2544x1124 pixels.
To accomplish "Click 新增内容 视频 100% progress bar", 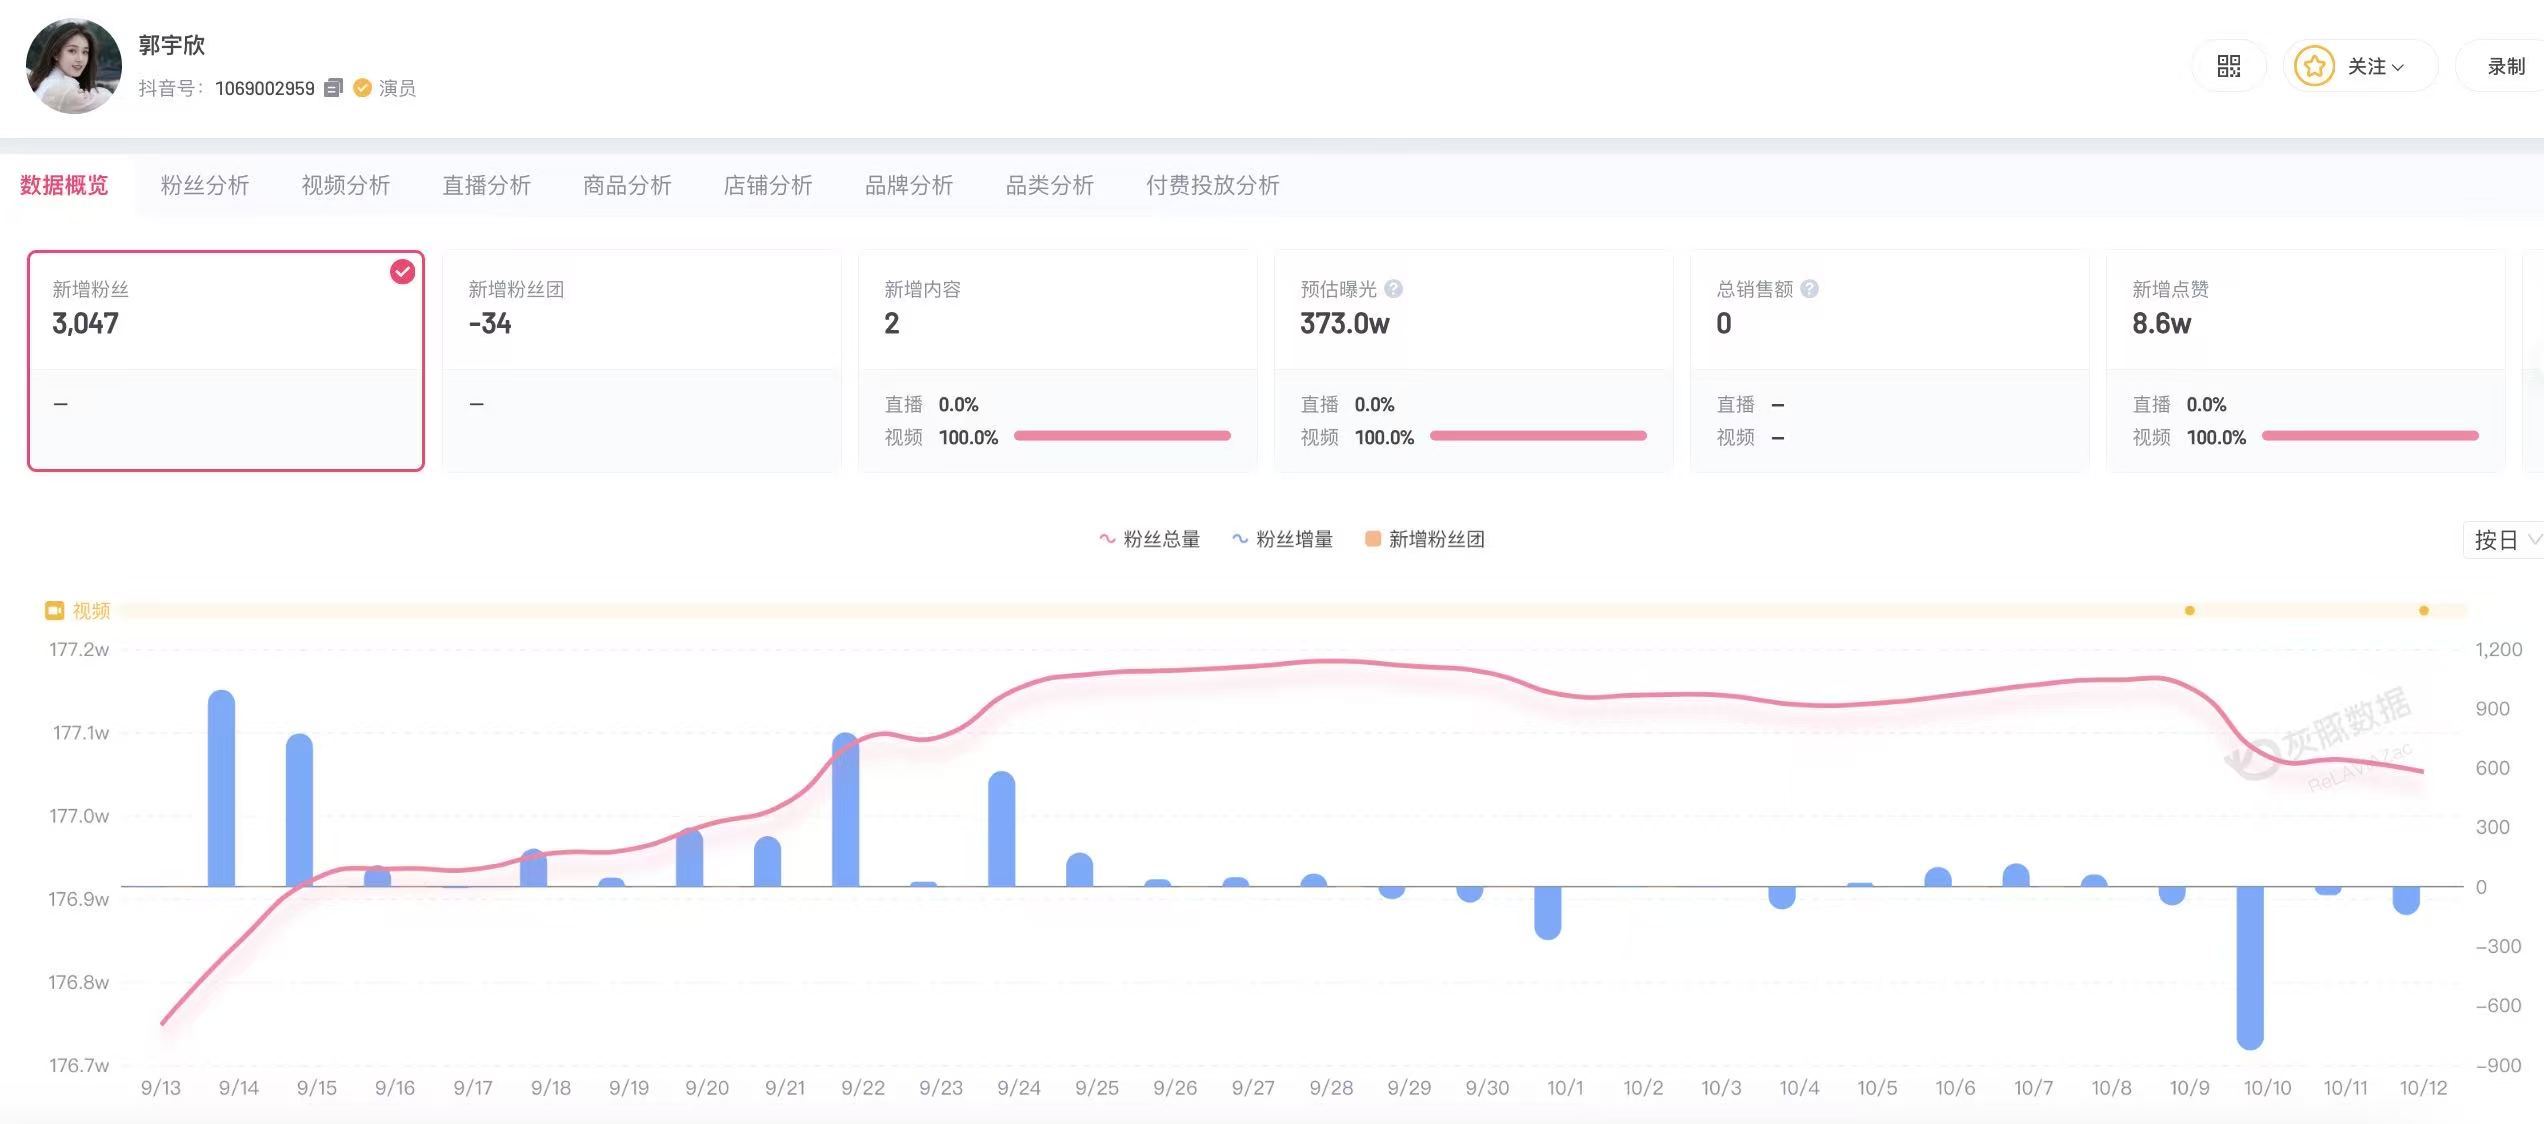I will tap(1122, 436).
